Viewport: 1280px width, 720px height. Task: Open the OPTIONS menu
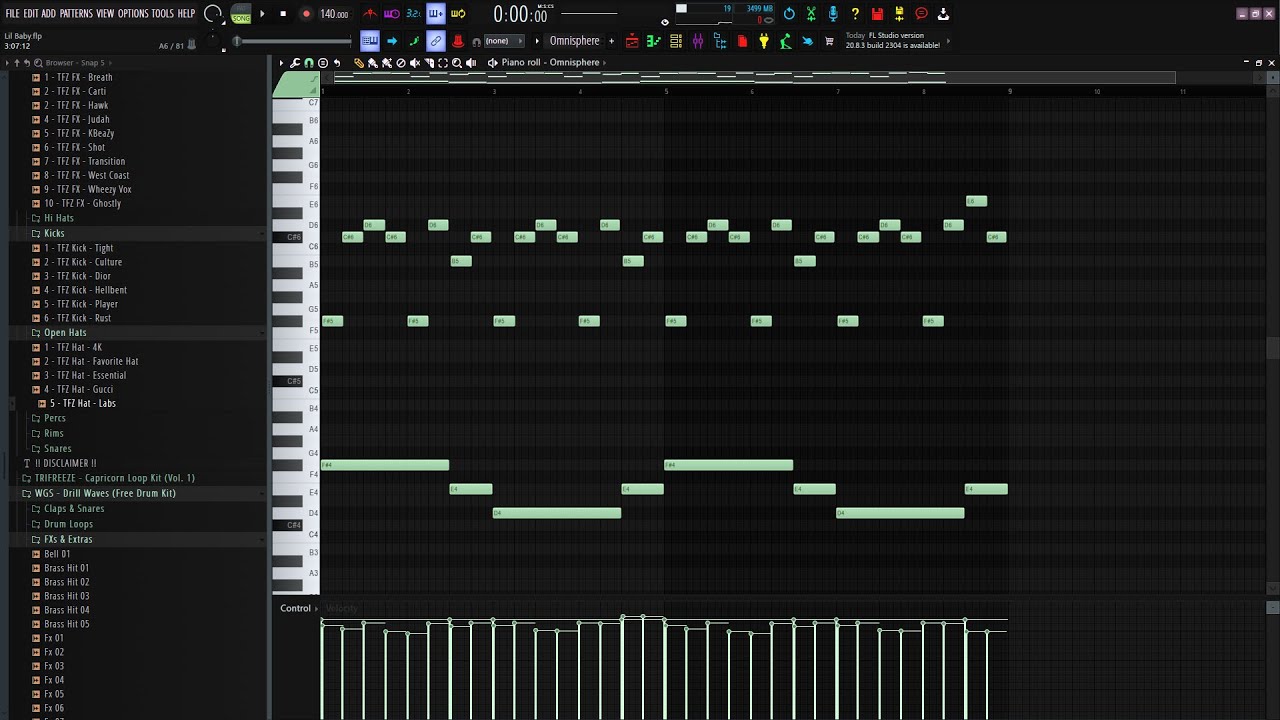point(132,14)
